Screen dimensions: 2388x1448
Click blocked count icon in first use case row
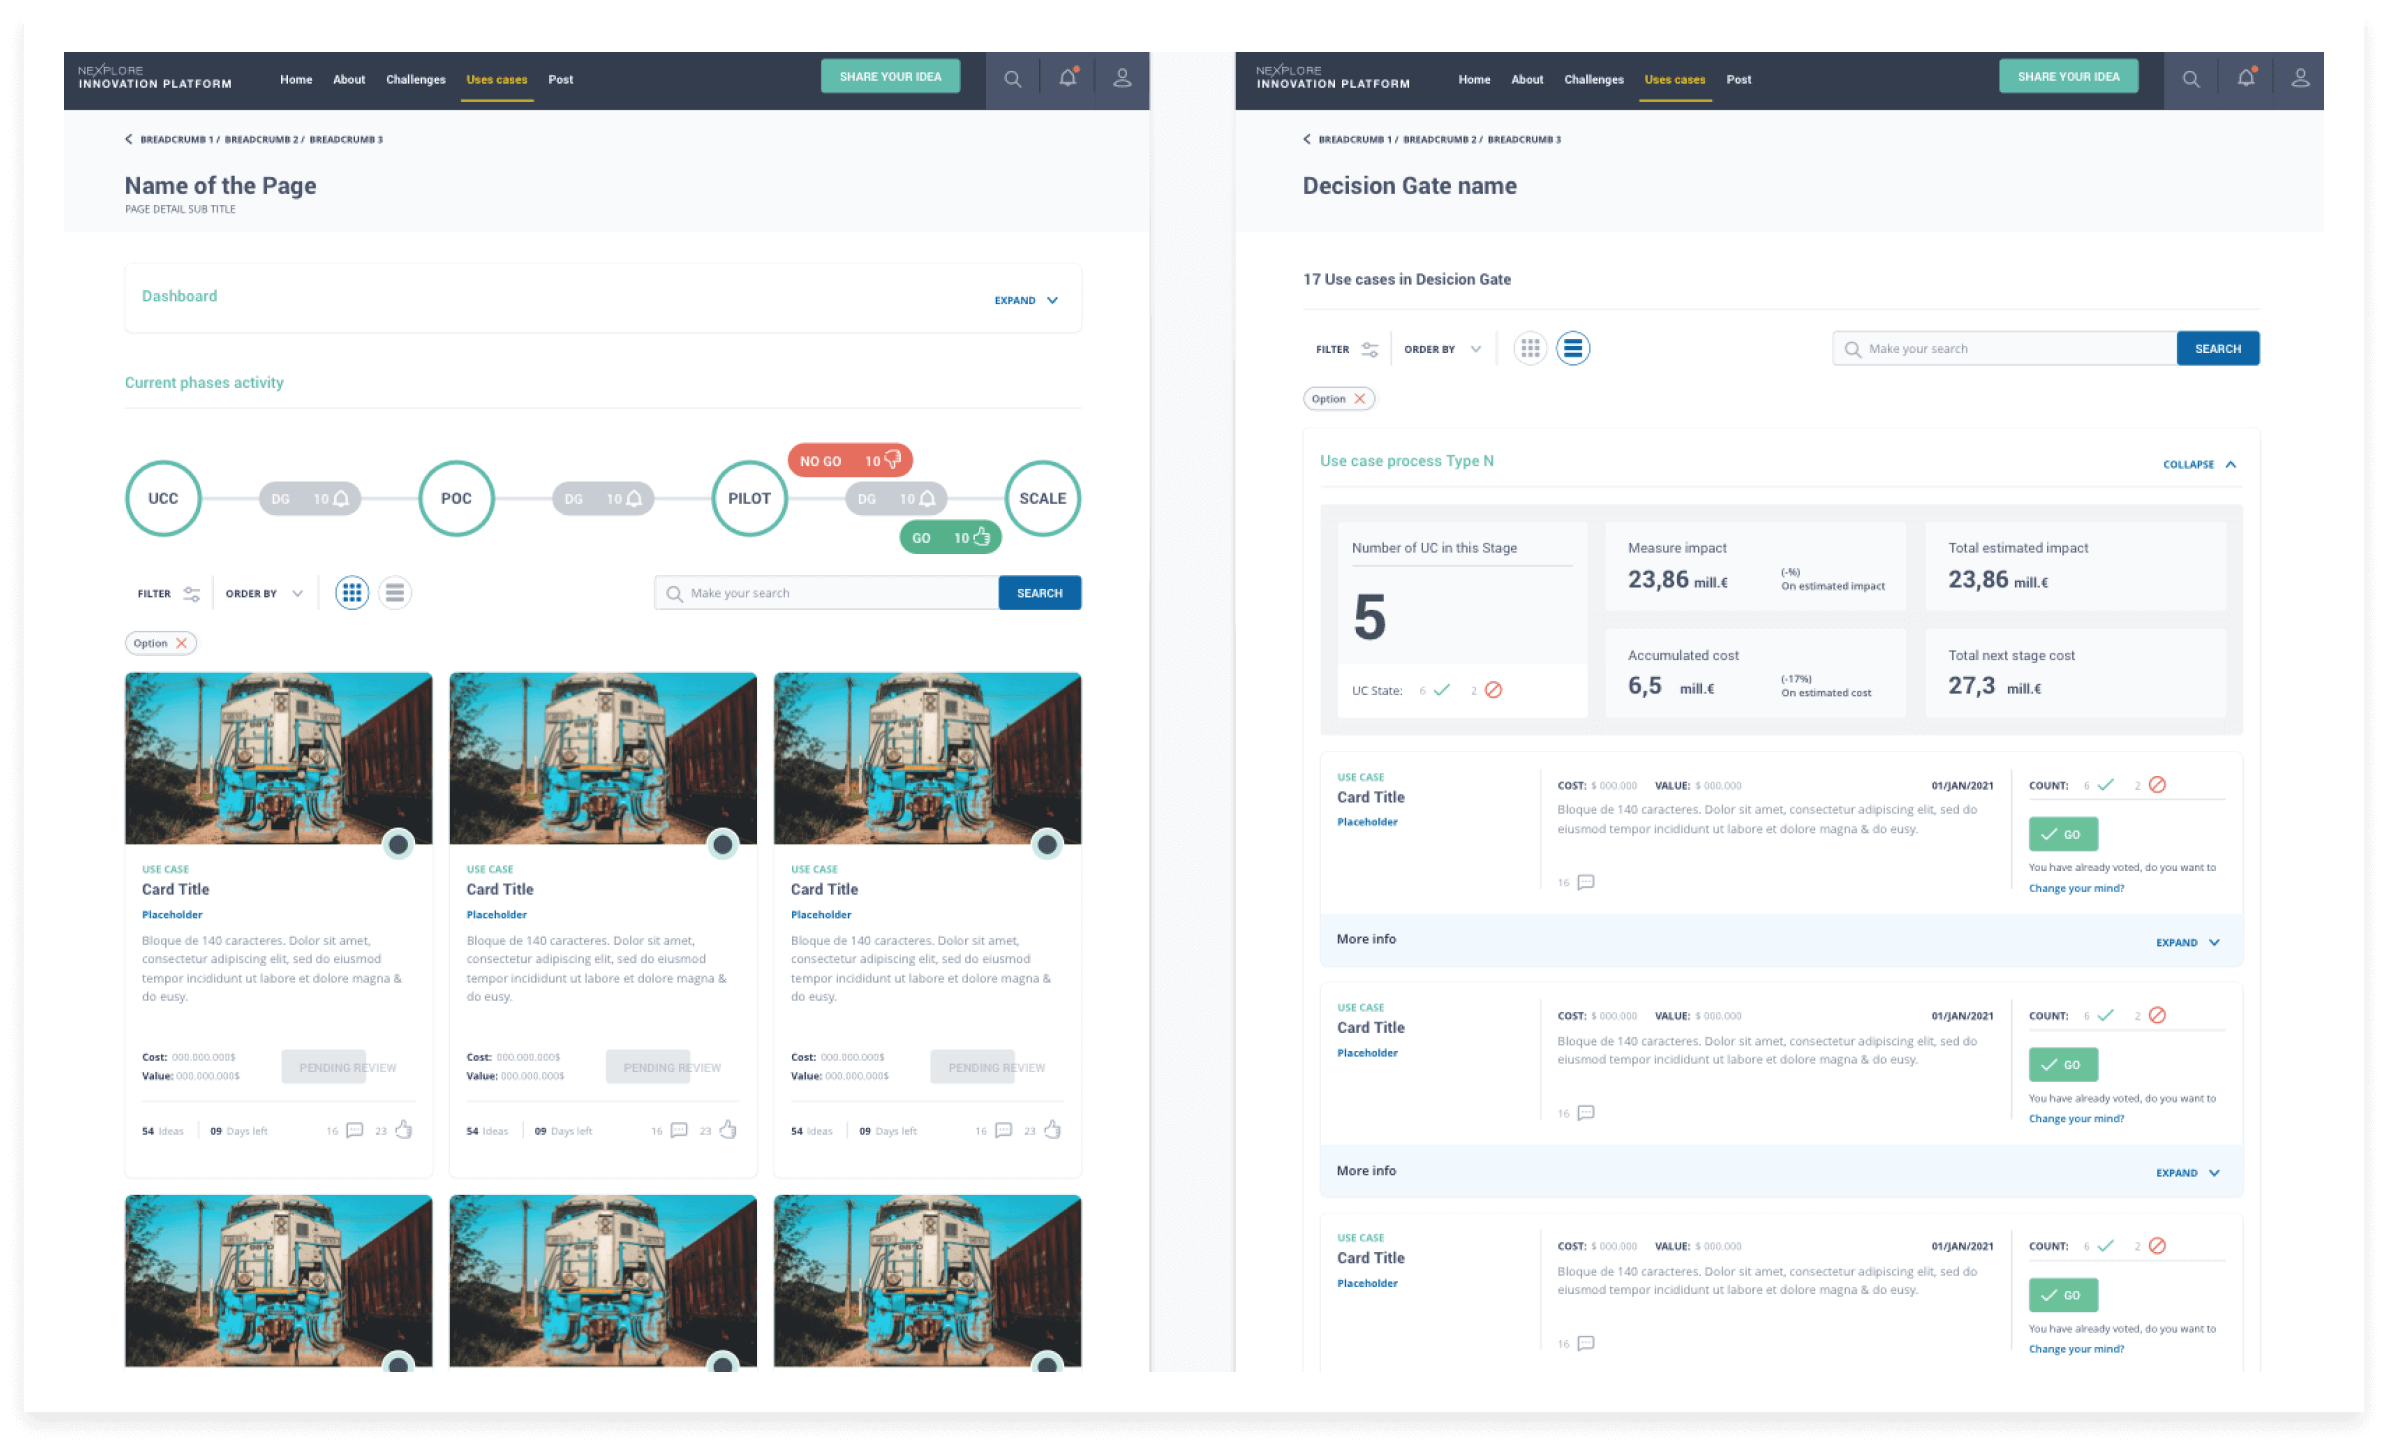pyautogui.click(x=2157, y=785)
